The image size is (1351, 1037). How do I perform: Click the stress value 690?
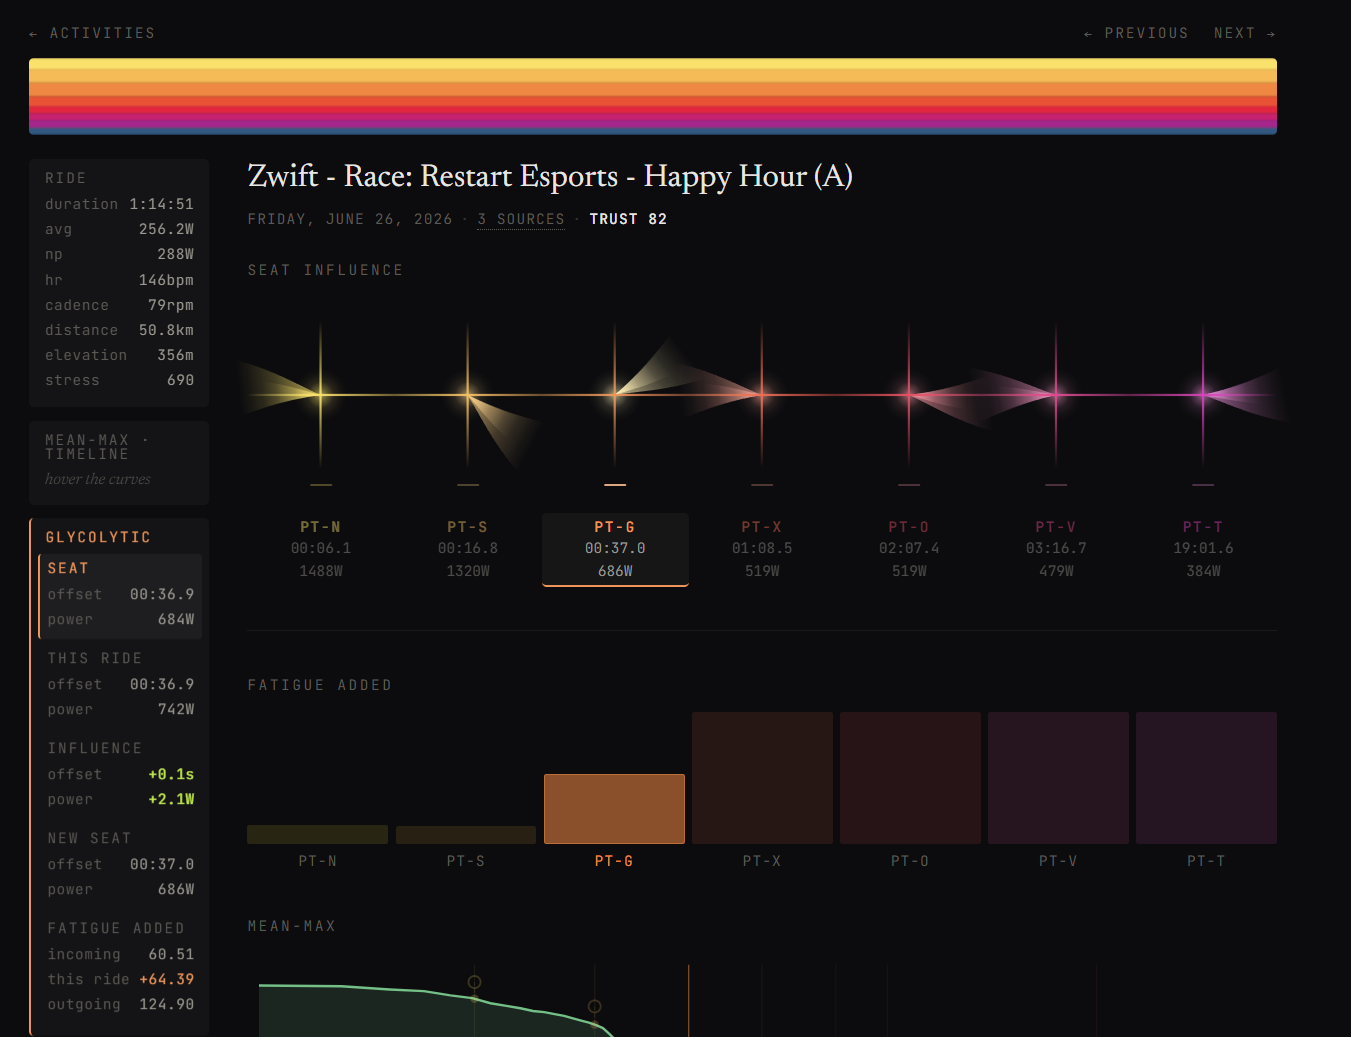[181, 380]
